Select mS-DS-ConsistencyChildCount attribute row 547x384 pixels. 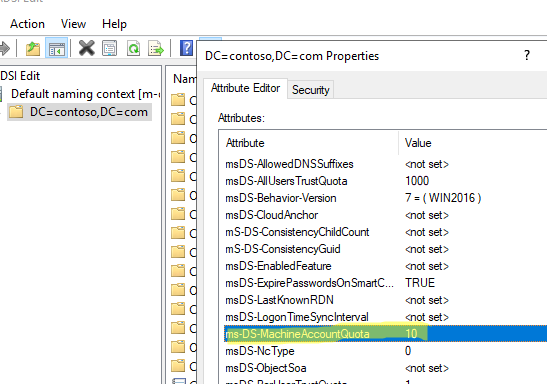[x=386, y=232]
